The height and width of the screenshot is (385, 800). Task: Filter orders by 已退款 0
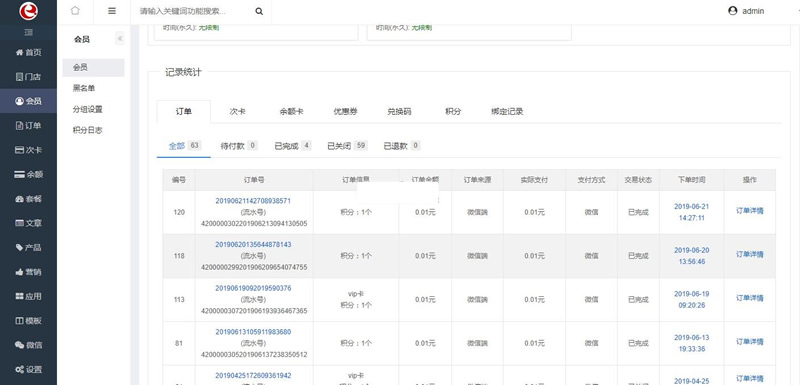(x=402, y=146)
